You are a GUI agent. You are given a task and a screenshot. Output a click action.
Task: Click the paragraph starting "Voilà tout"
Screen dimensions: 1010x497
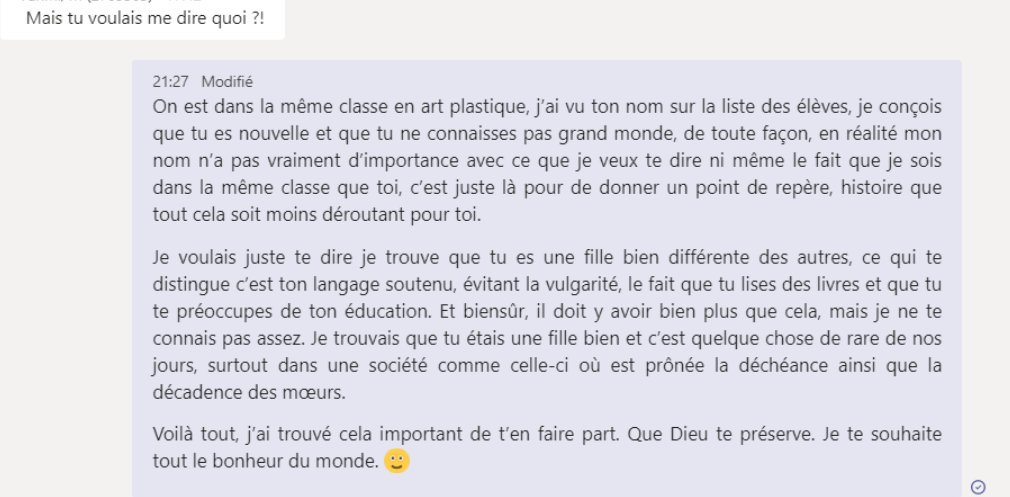[547, 447]
